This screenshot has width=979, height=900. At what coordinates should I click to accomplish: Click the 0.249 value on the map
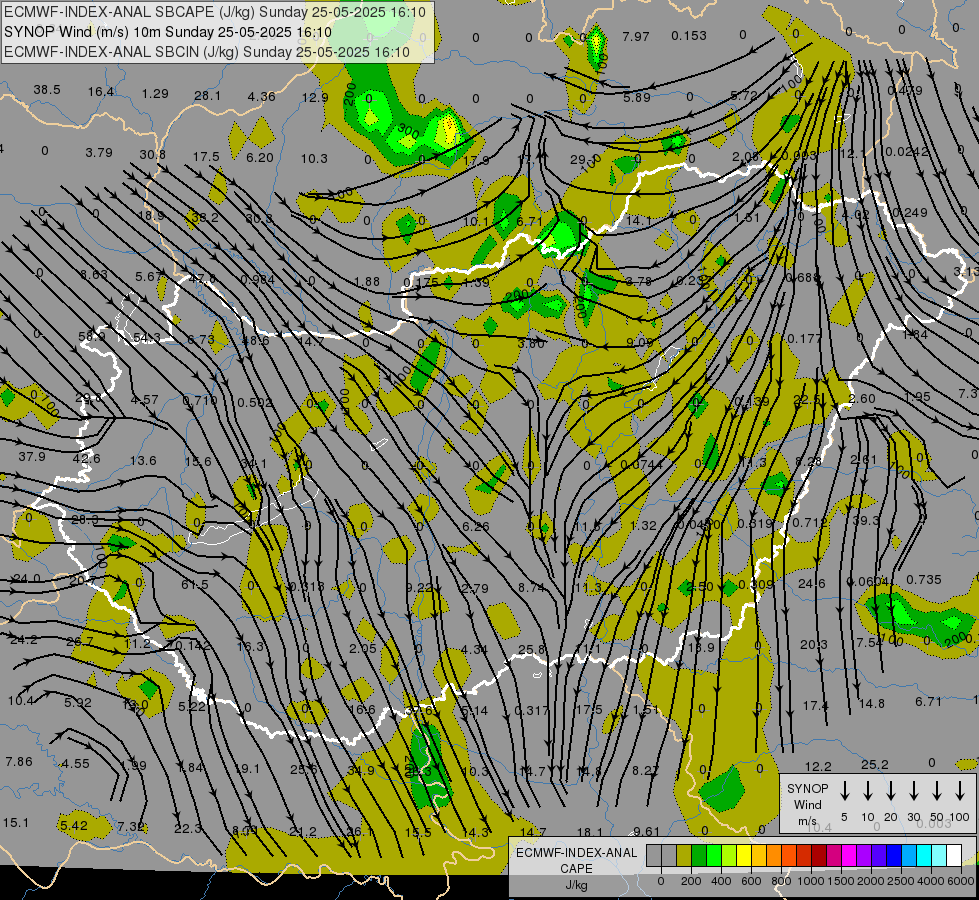[x=910, y=213]
